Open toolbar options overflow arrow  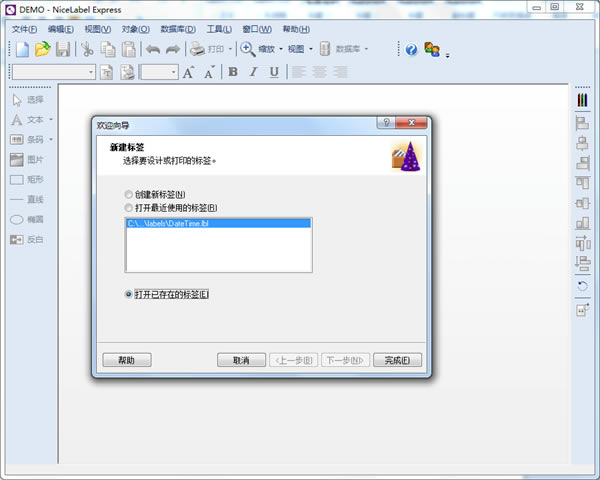click(x=447, y=56)
